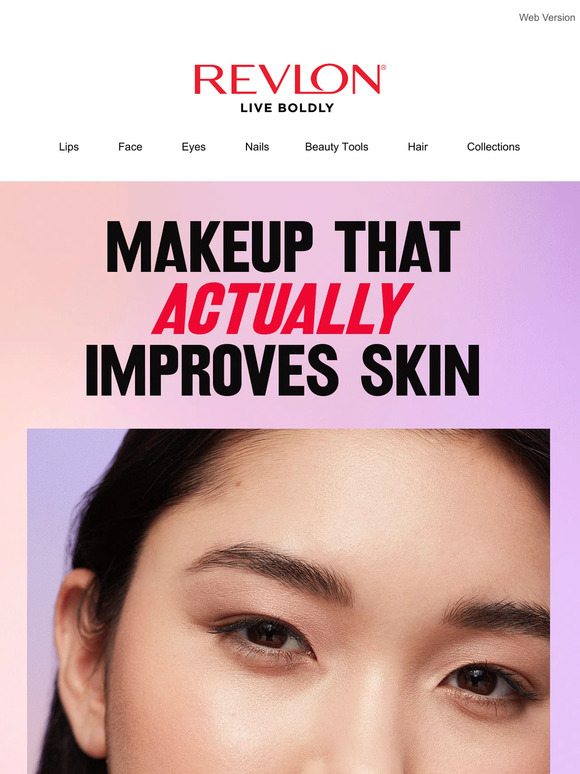
Task: Click the model's full arched eyebrow
Action: (x=271, y=570)
